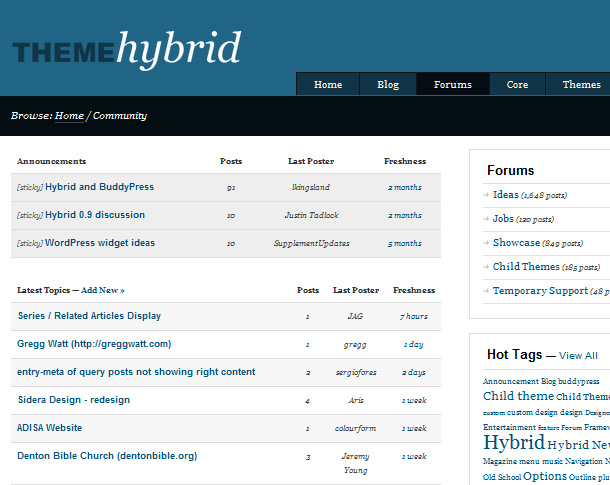Click last poster Jeremy Young
610x485 pixels.
point(355,463)
